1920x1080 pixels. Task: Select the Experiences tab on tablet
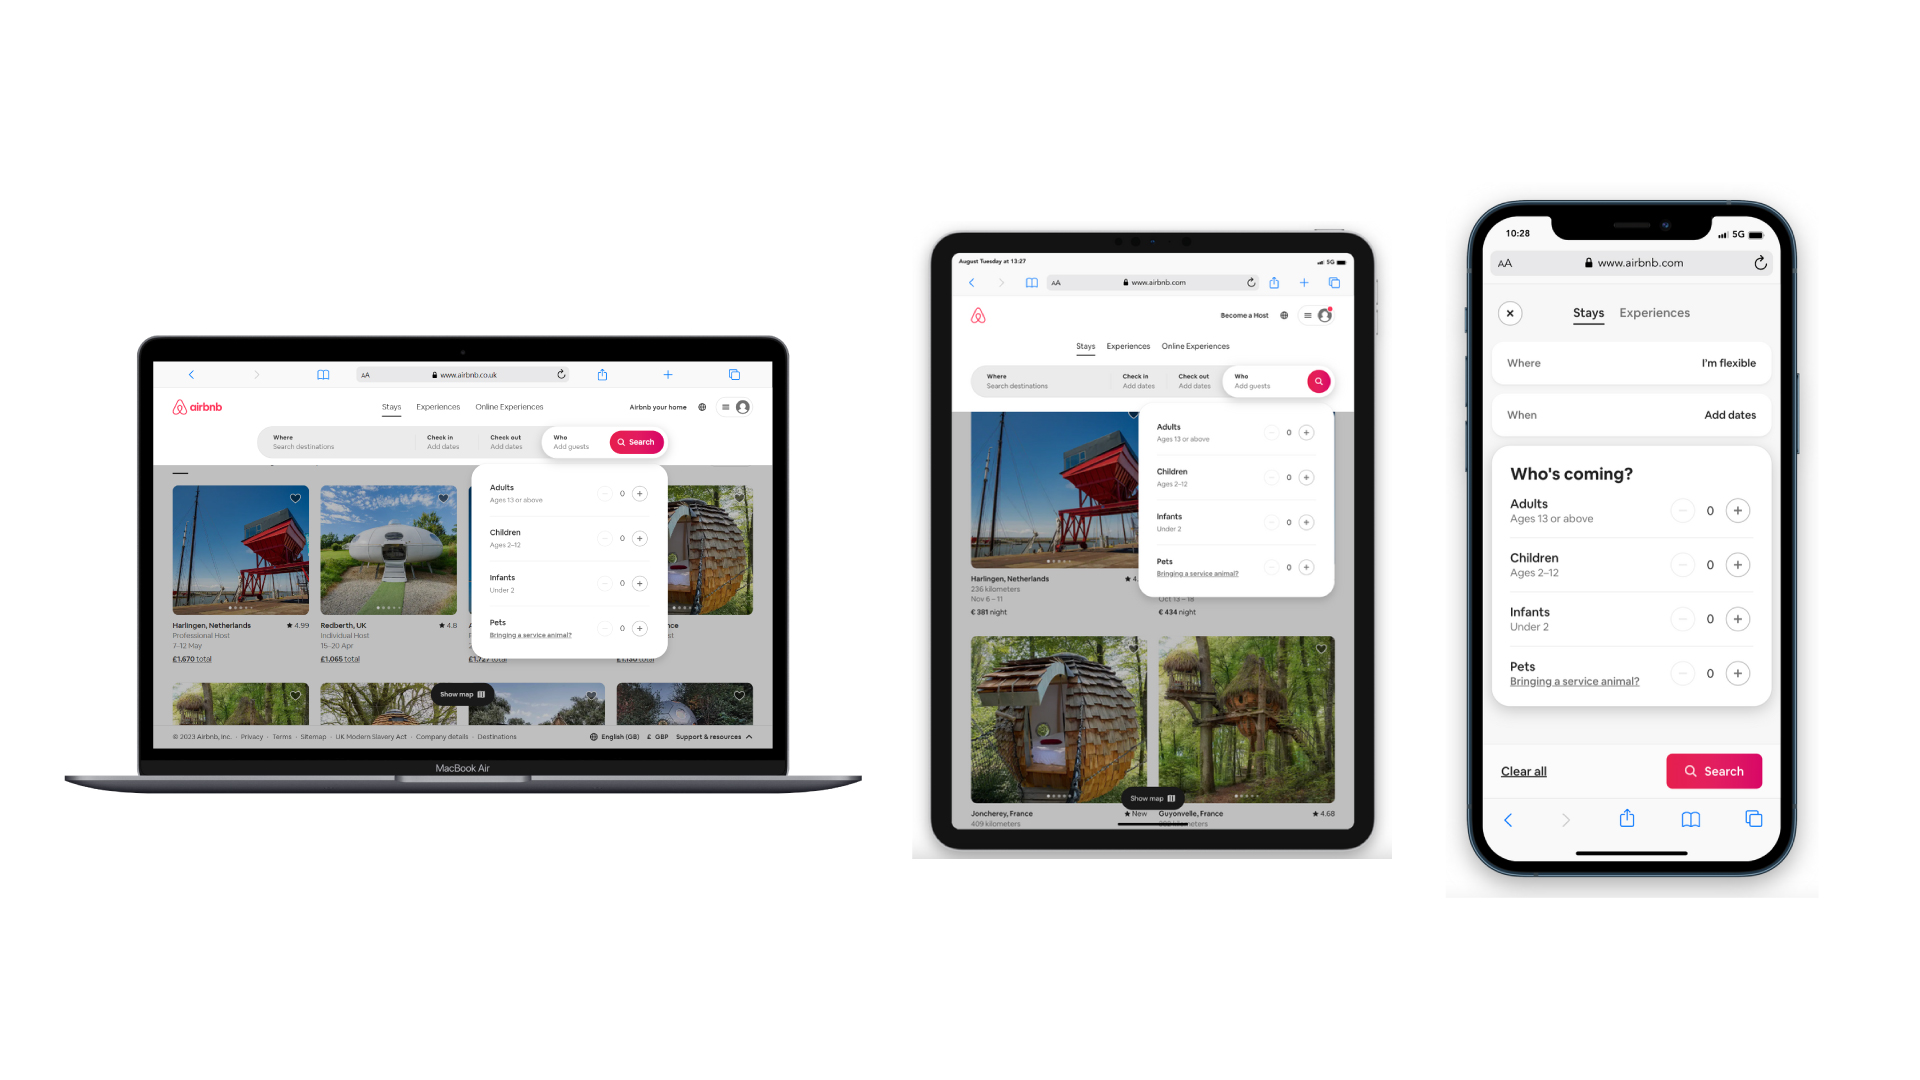(x=1126, y=345)
